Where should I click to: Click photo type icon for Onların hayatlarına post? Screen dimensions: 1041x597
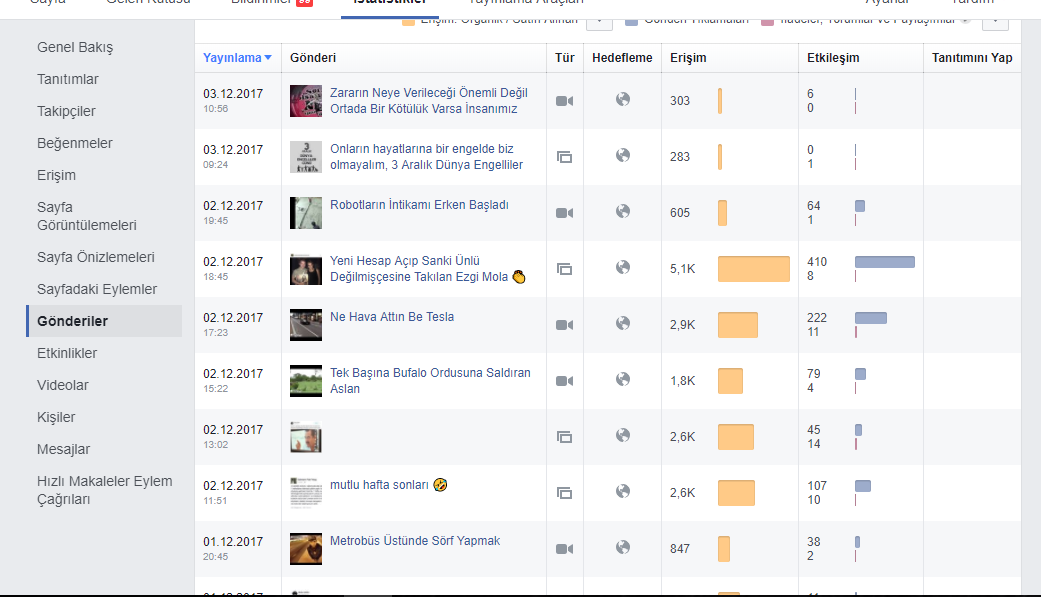click(x=564, y=157)
